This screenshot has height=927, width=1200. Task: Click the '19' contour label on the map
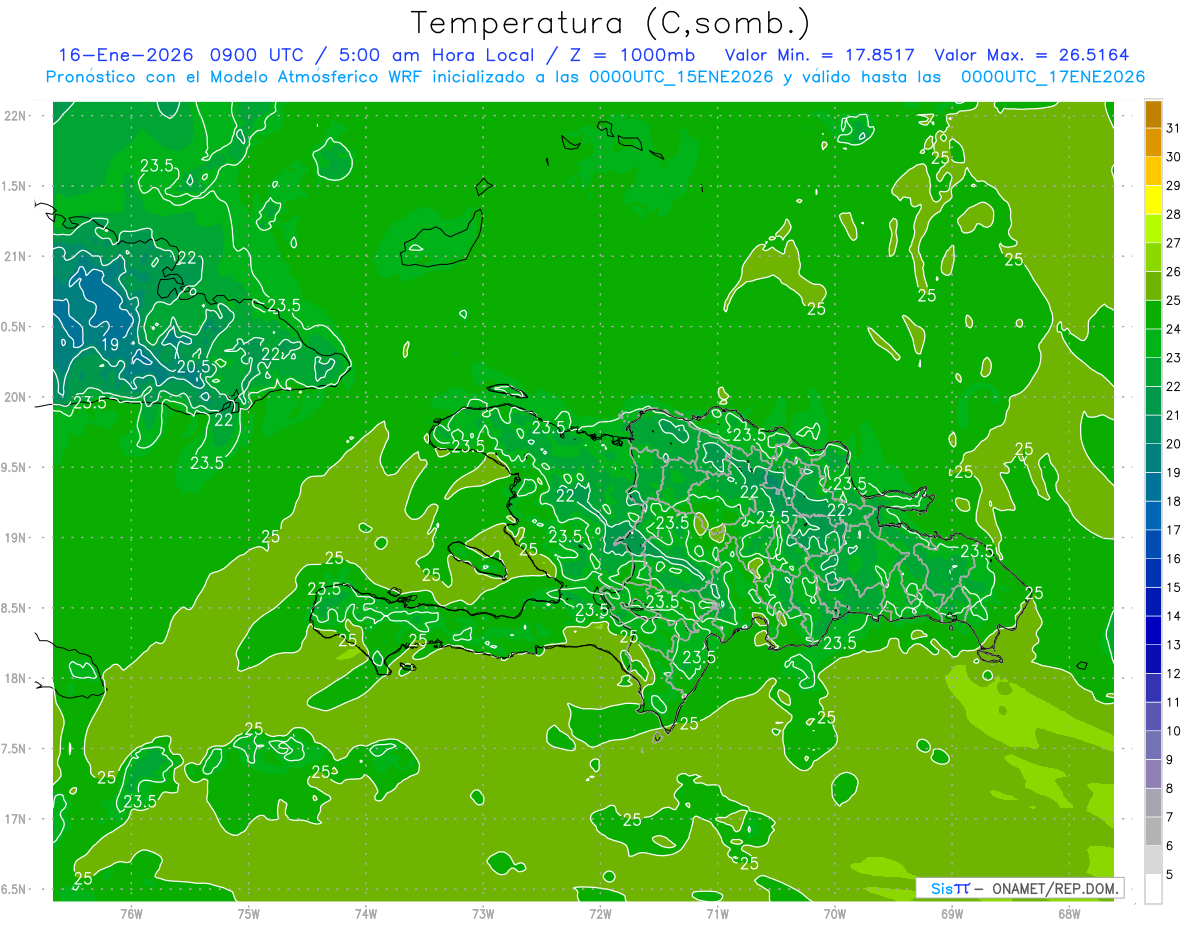110,344
